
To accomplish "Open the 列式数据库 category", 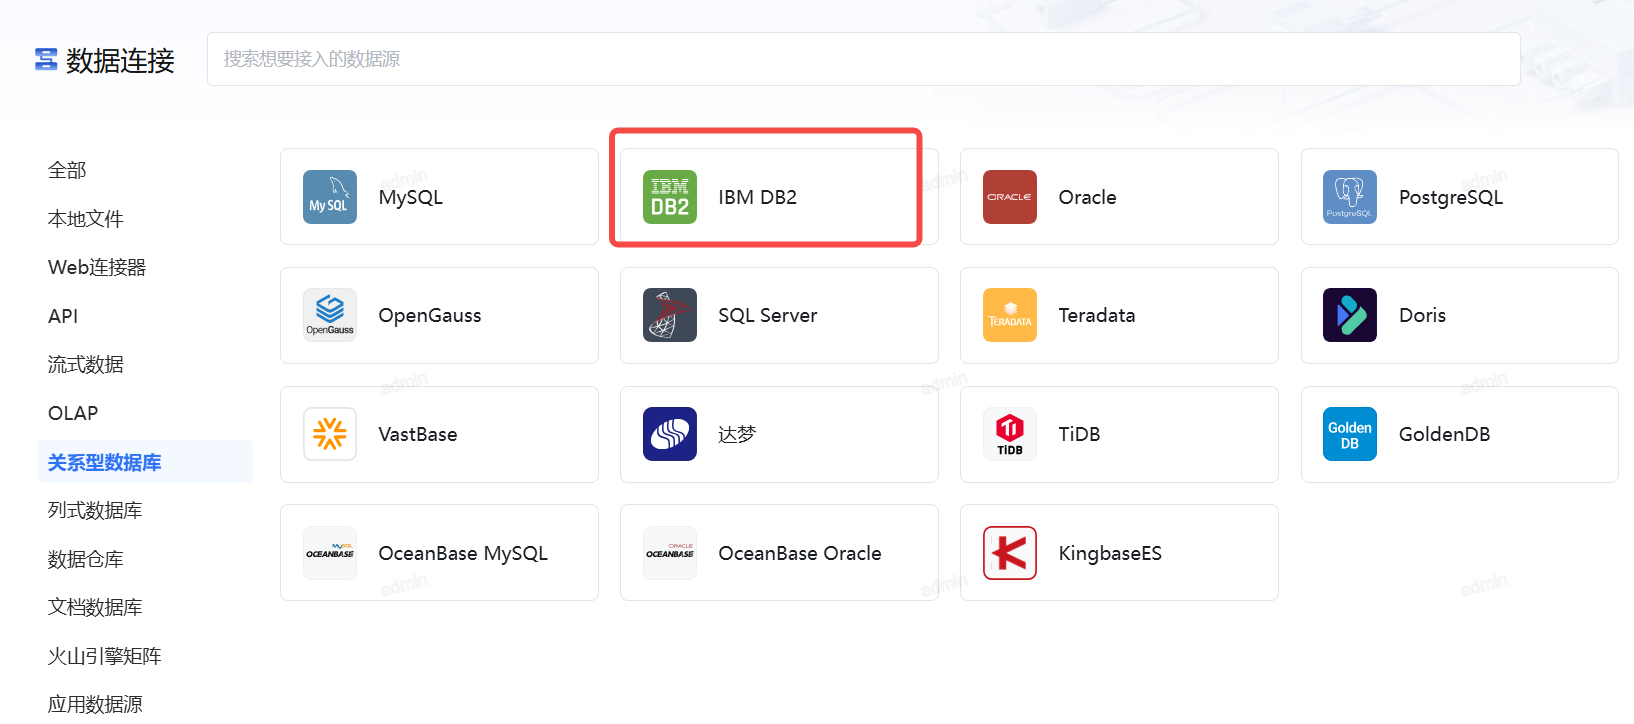I will coord(95,510).
